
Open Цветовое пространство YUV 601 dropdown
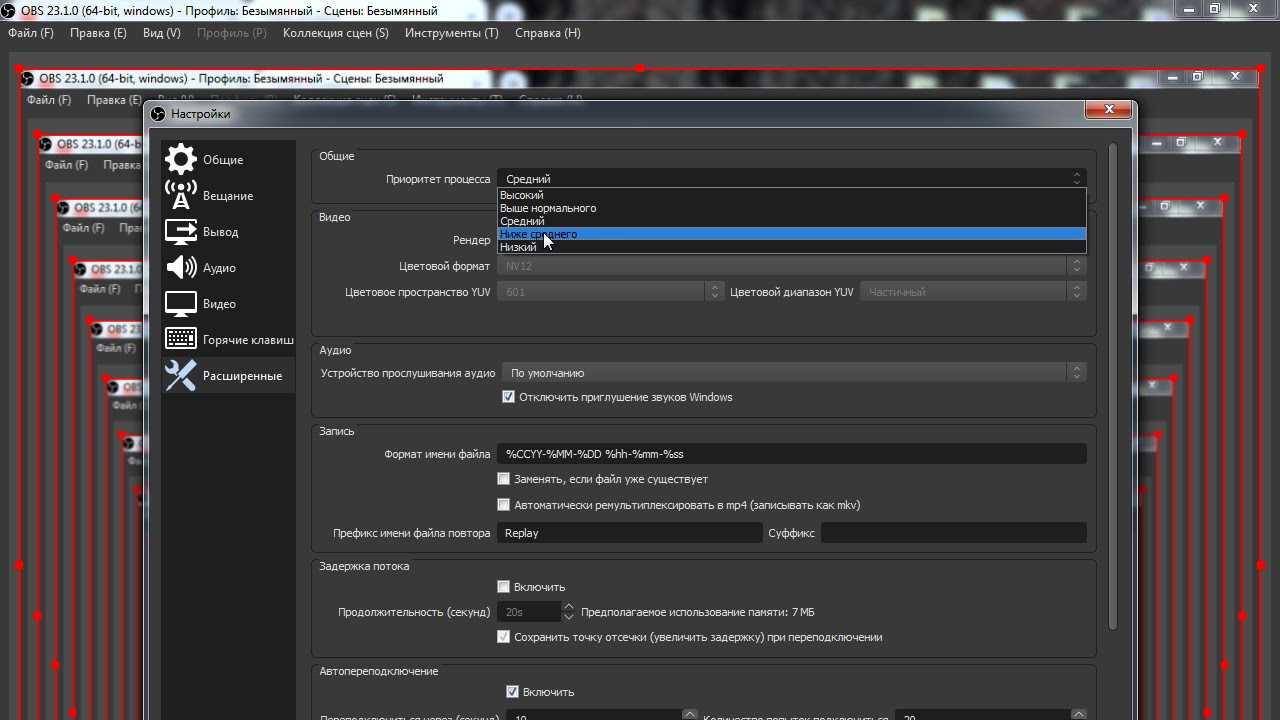(x=610, y=292)
